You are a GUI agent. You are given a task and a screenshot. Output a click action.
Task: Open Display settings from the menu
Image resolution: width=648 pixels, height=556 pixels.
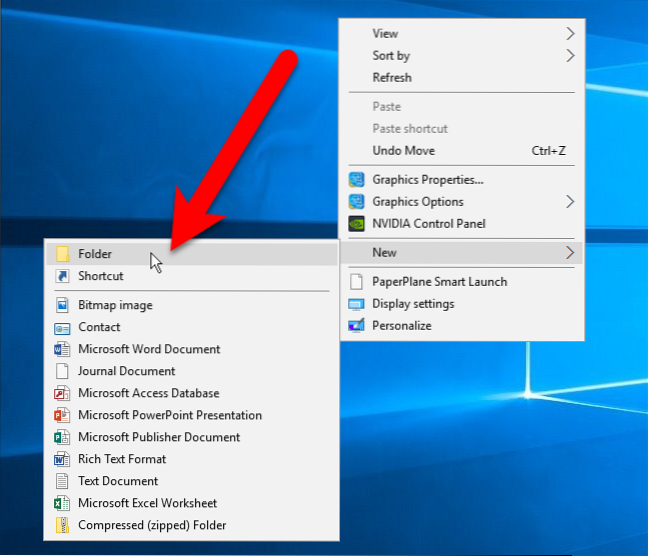point(413,304)
